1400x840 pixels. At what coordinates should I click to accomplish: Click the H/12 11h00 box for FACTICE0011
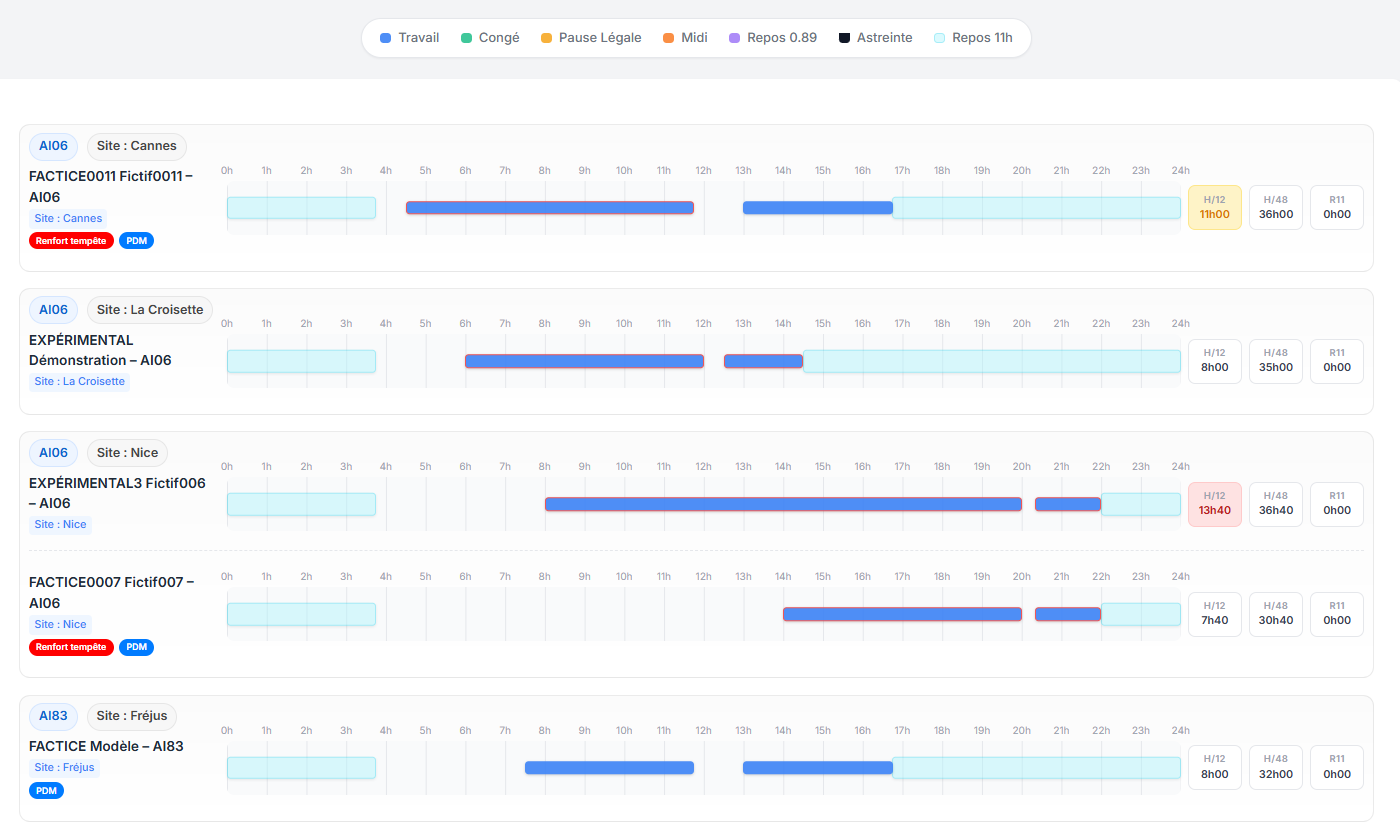pos(1215,208)
